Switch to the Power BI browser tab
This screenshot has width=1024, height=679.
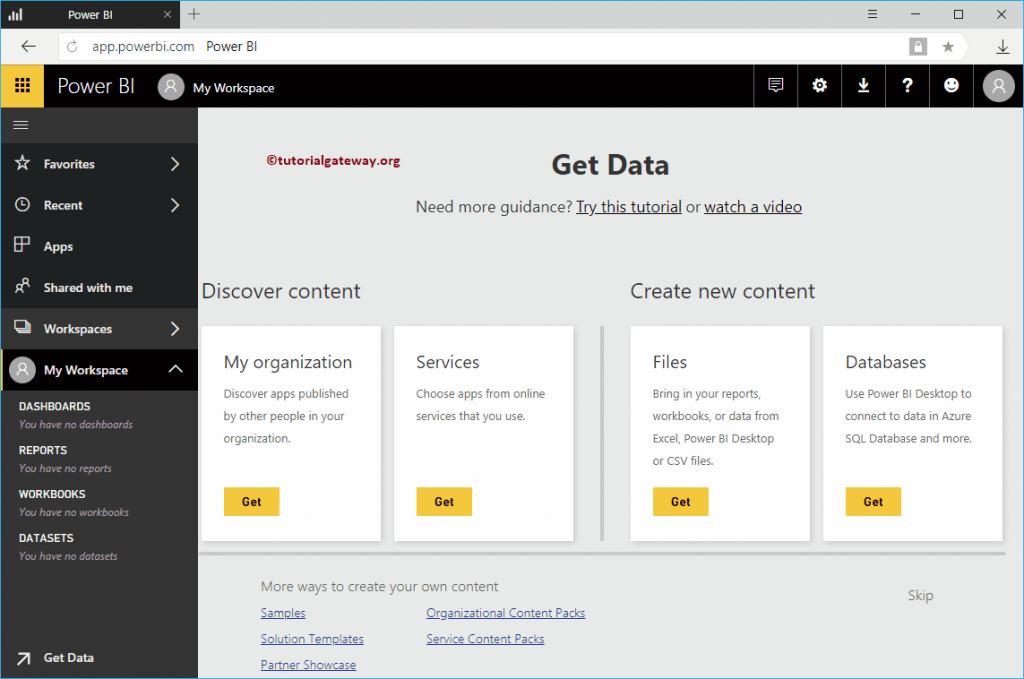point(90,14)
